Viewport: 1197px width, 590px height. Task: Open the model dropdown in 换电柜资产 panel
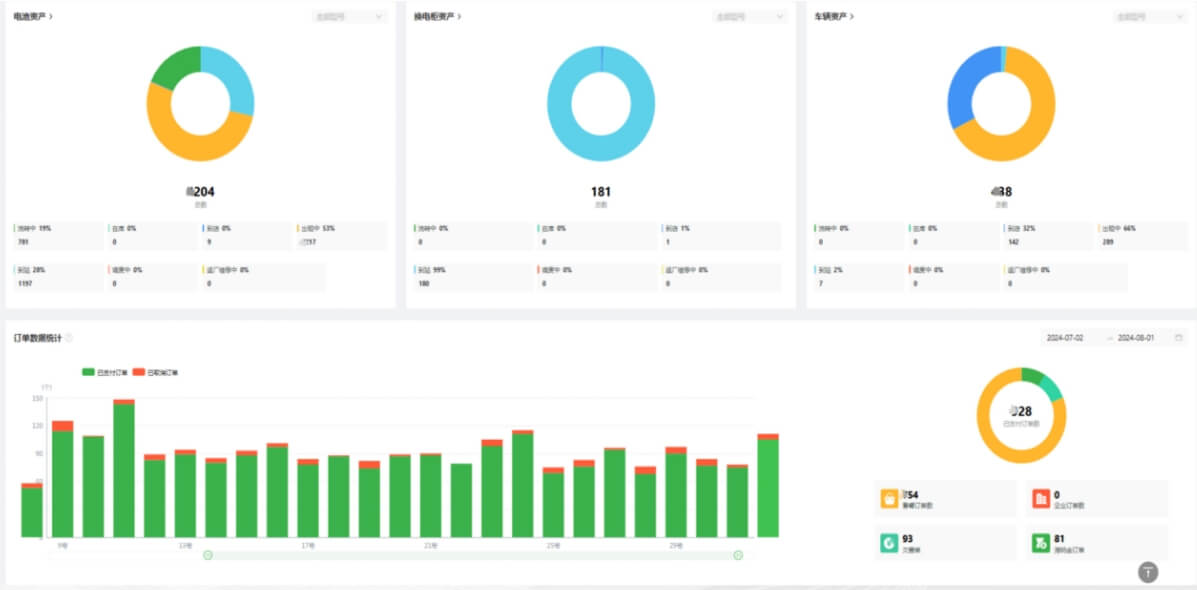pos(749,17)
